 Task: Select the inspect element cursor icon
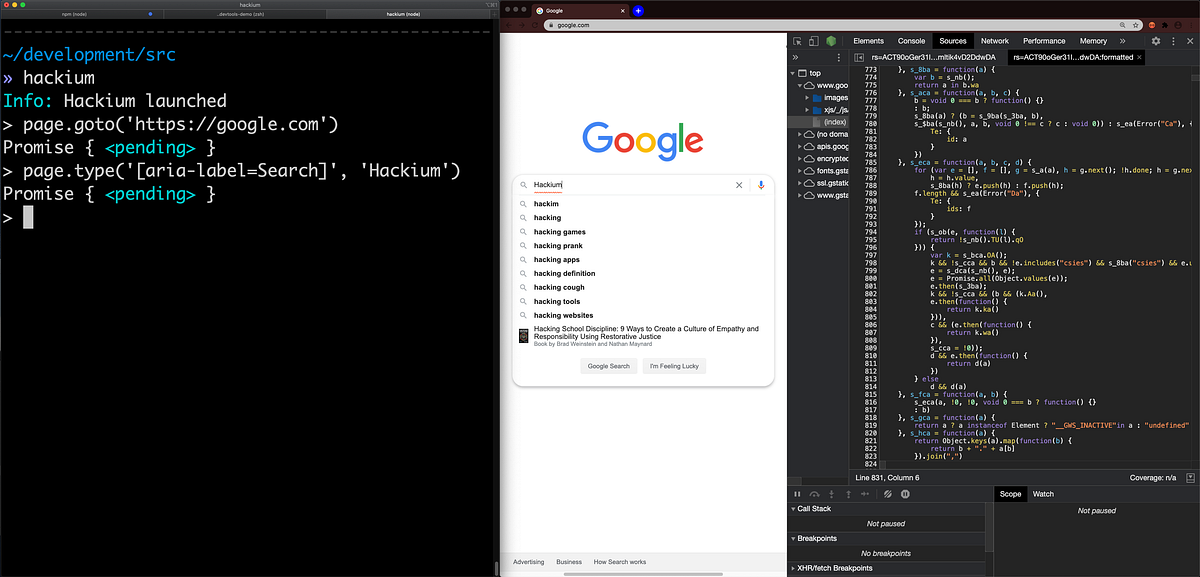tap(798, 40)
